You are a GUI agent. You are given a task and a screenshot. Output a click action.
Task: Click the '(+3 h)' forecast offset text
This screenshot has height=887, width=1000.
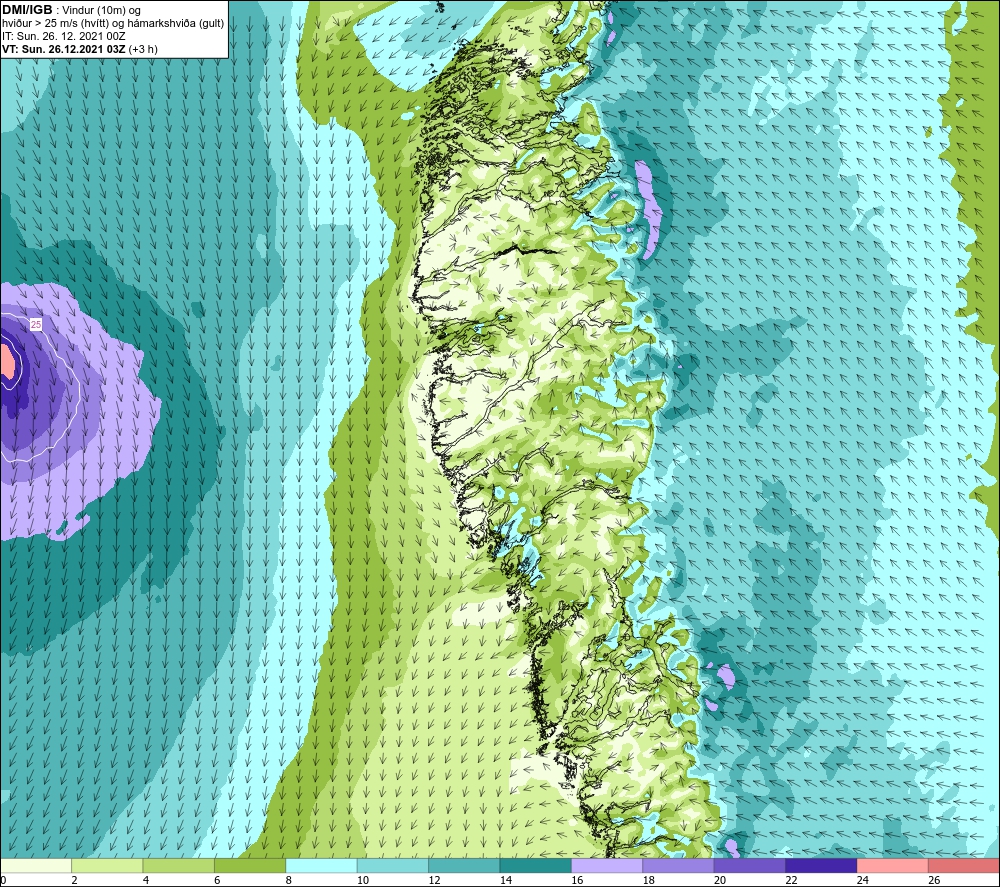click(x=143, y=49)
